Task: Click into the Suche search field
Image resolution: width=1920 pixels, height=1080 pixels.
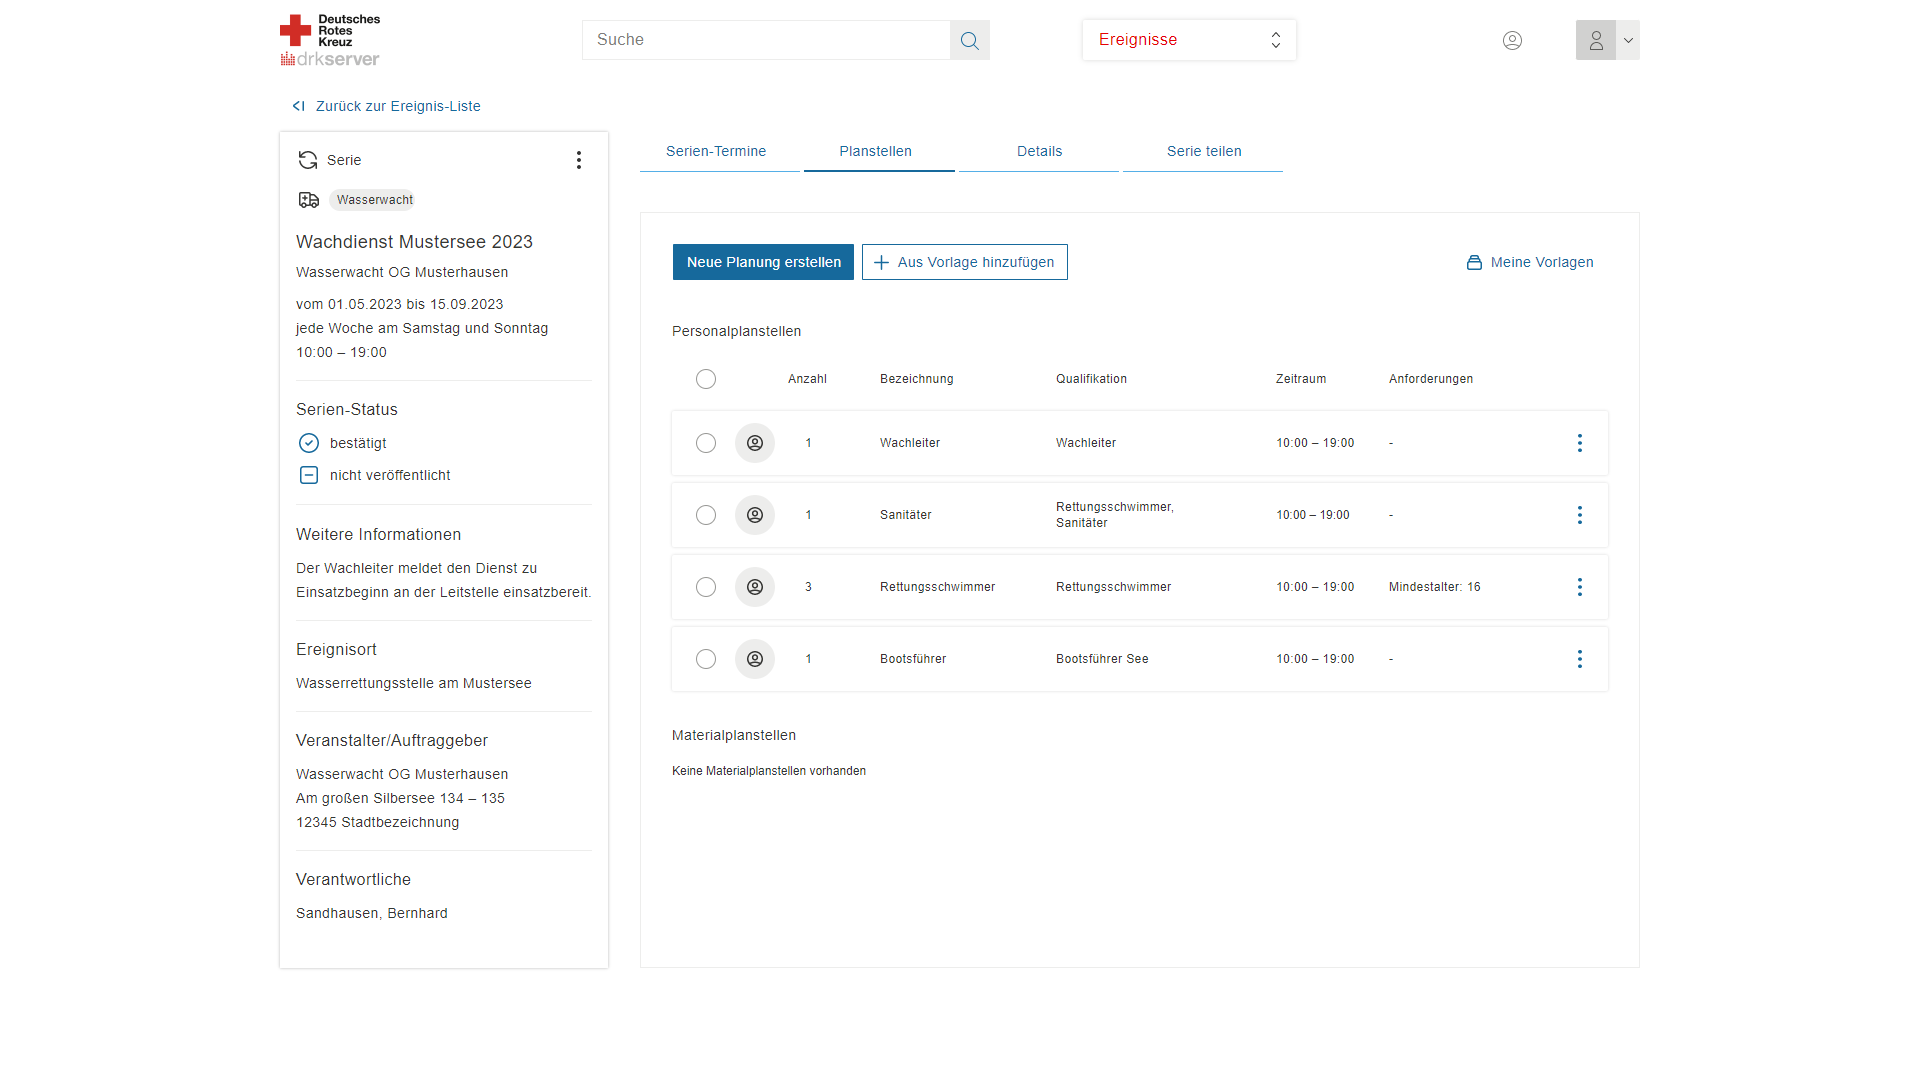Action: pos(766,40)
